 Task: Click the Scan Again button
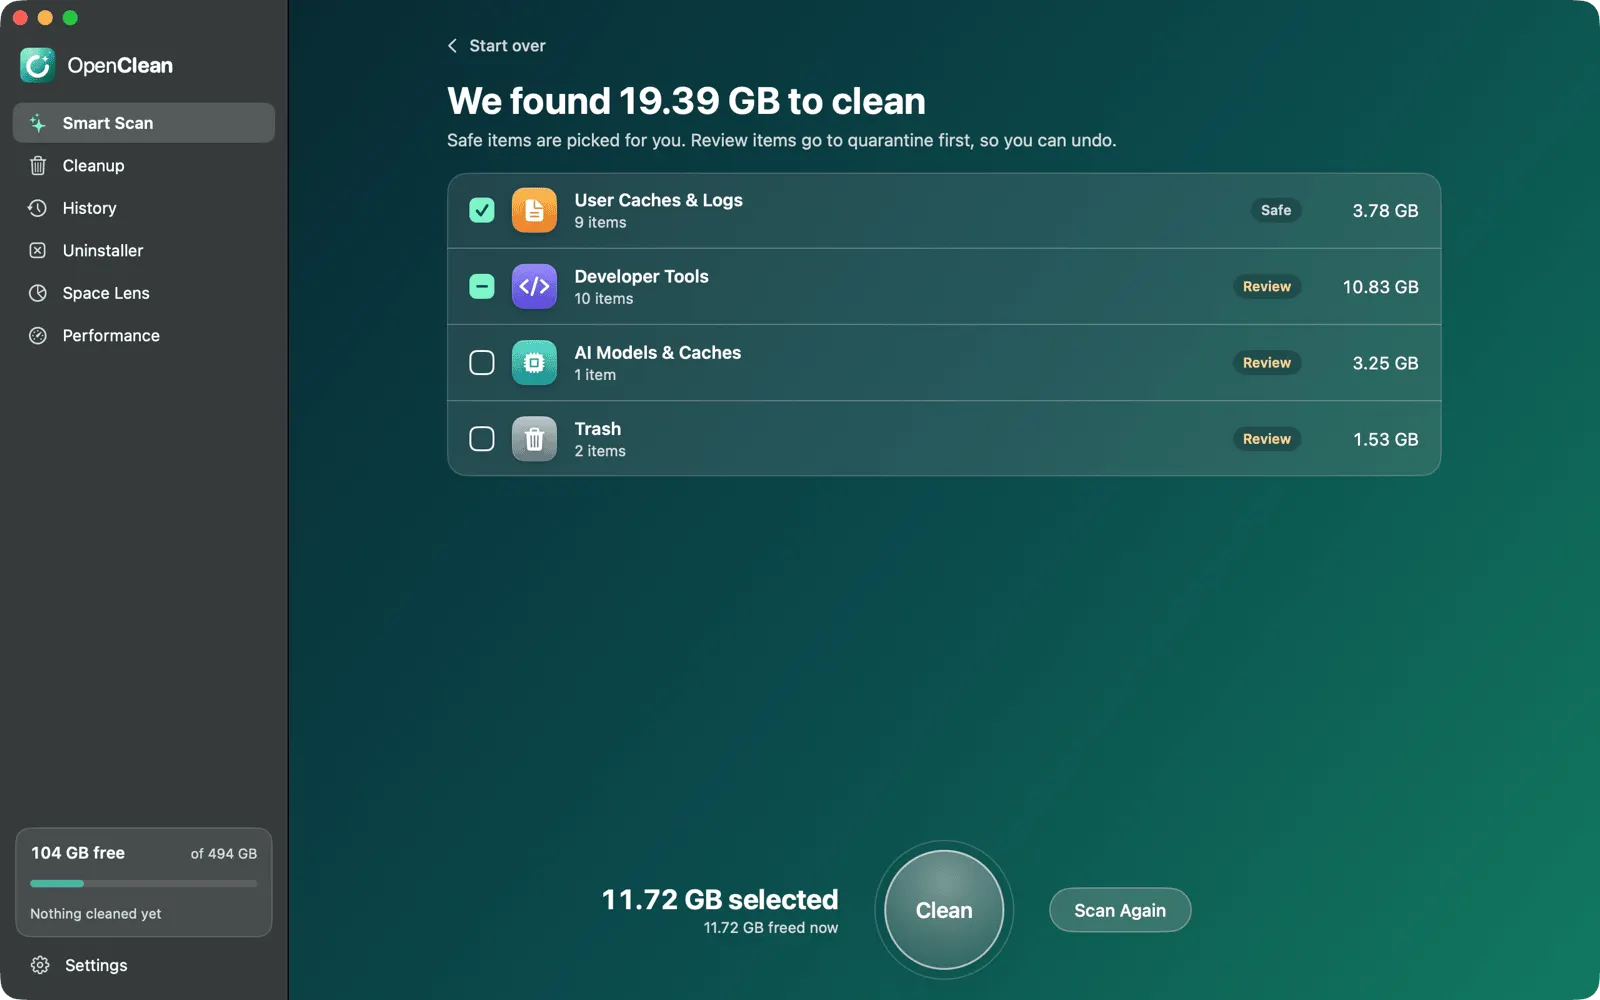[1120, 910]
